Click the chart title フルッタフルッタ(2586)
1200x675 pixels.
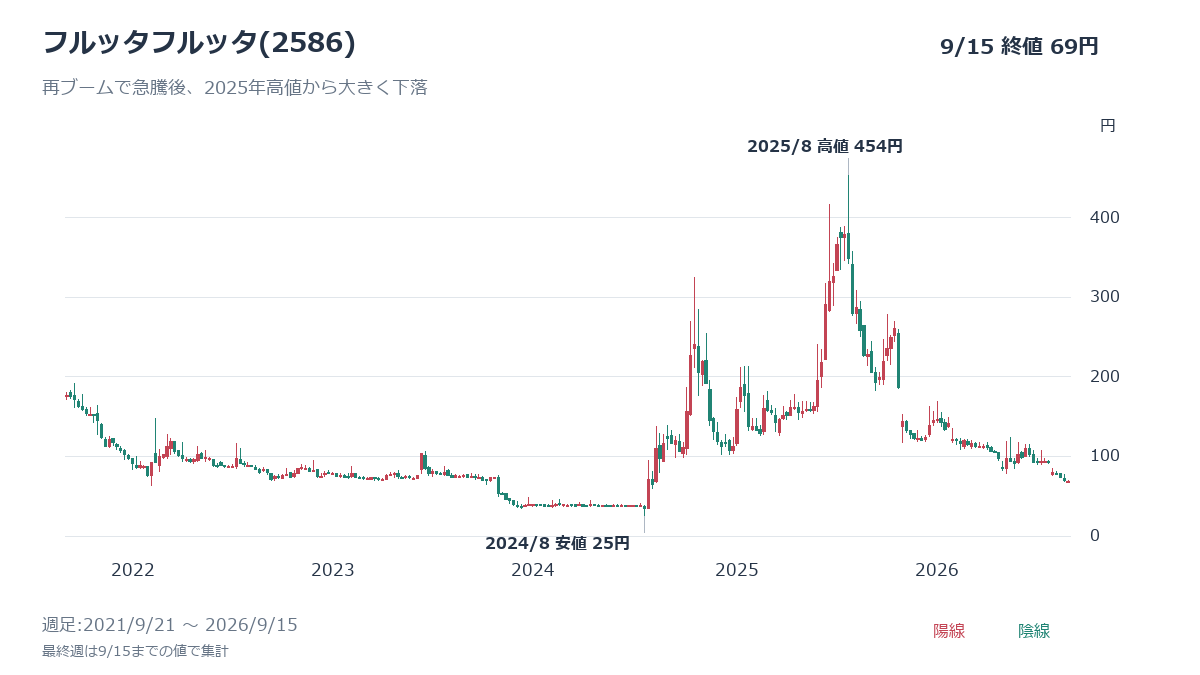click(x=199, y=43)
